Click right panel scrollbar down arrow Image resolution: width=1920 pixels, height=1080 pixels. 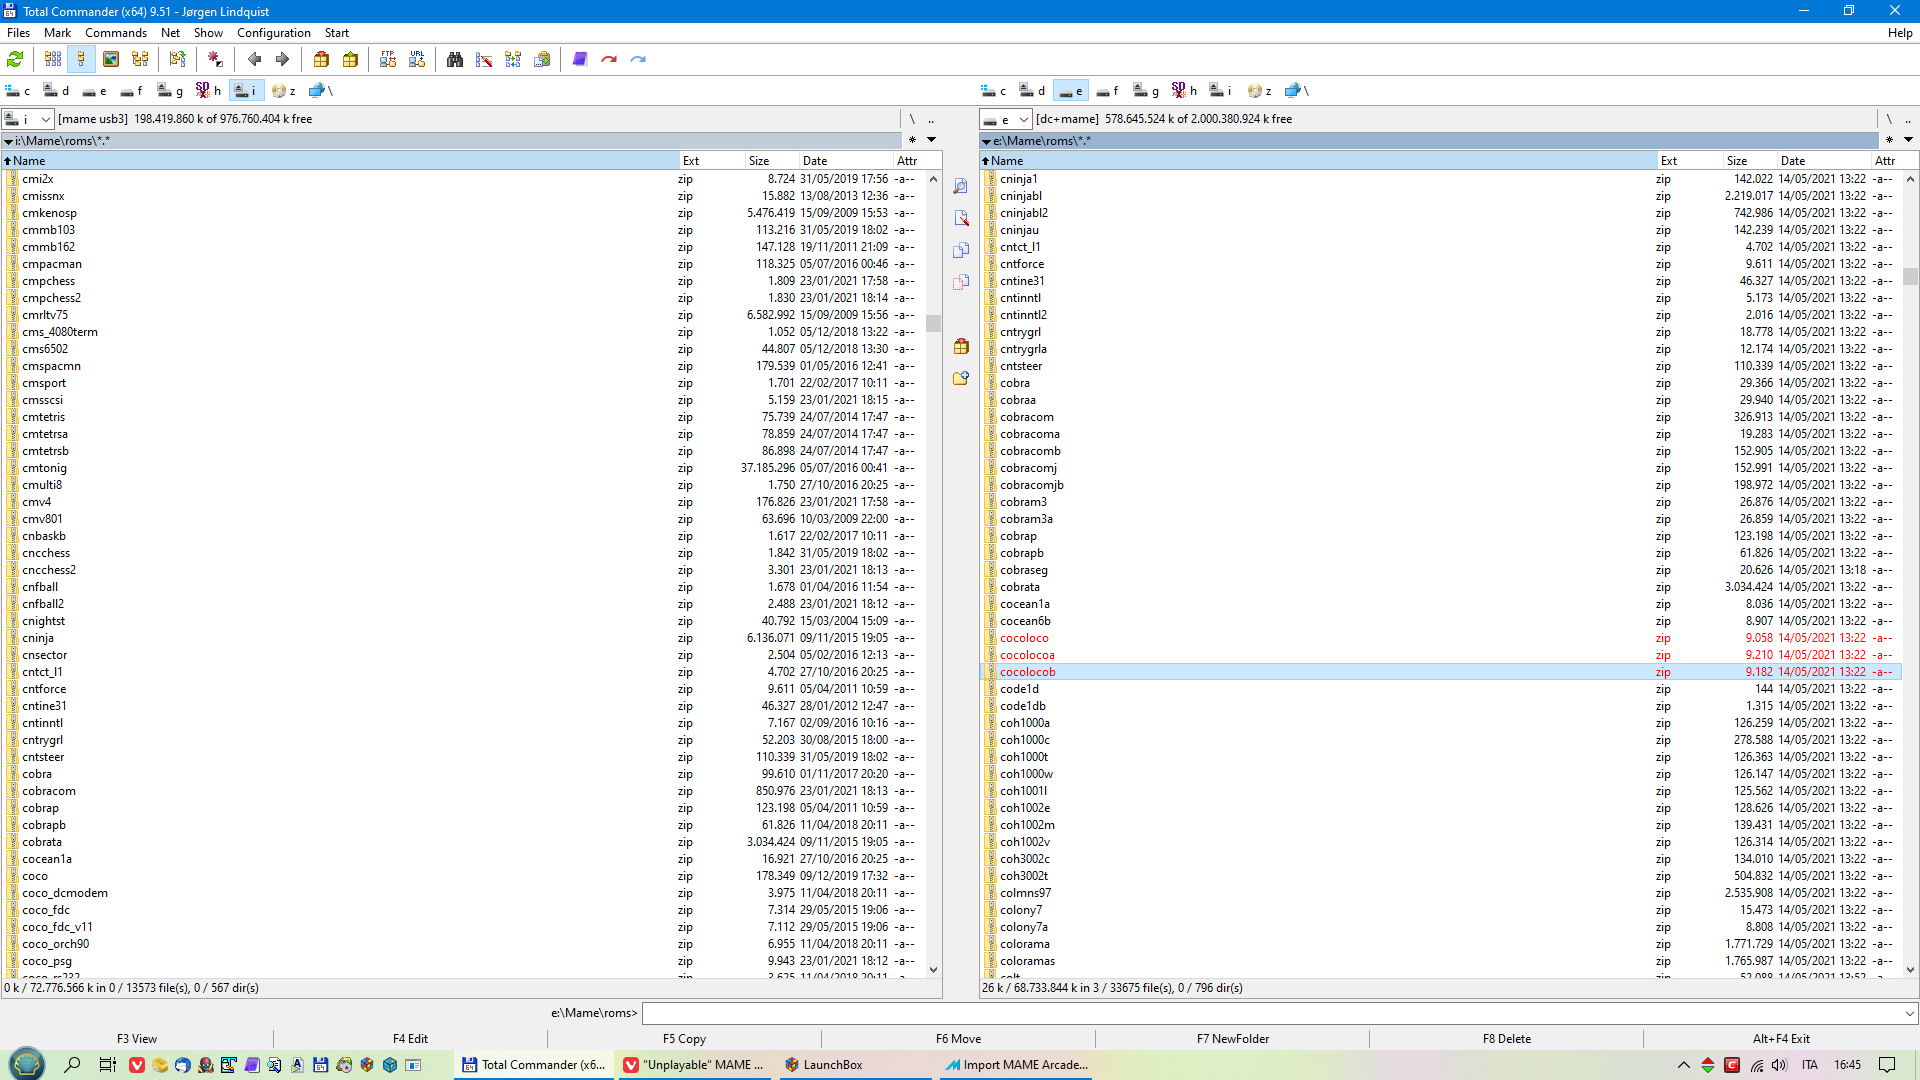point(1910,969)
